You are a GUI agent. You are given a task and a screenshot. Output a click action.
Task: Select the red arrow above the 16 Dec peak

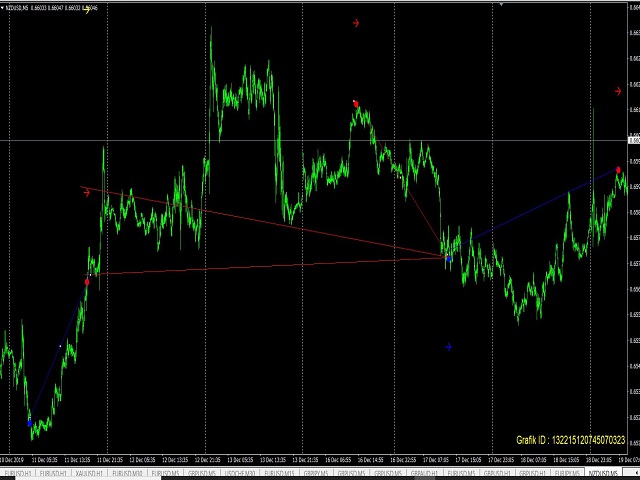(356, 23)
